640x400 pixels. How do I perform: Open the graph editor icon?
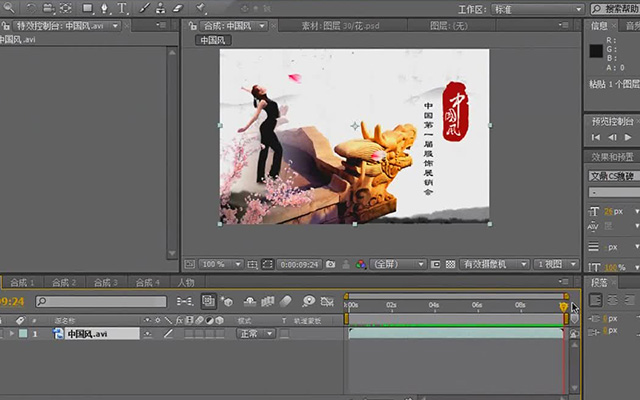pos(327,302)
